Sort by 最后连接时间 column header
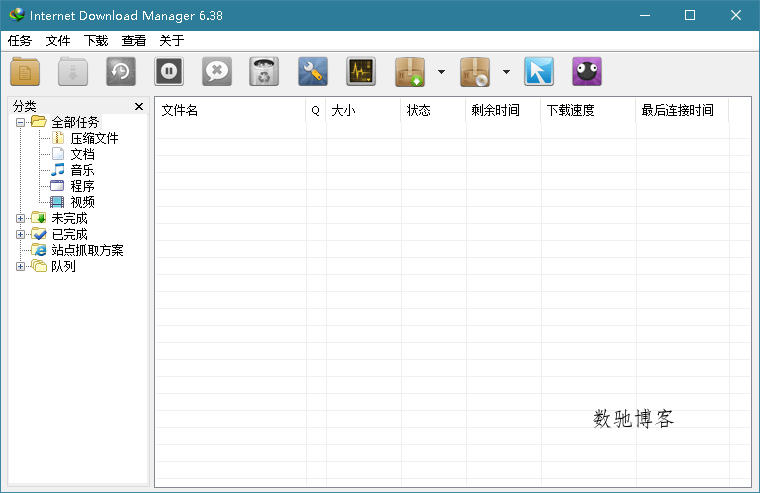The height and width of the screenshot is (493, 760). 682,111
